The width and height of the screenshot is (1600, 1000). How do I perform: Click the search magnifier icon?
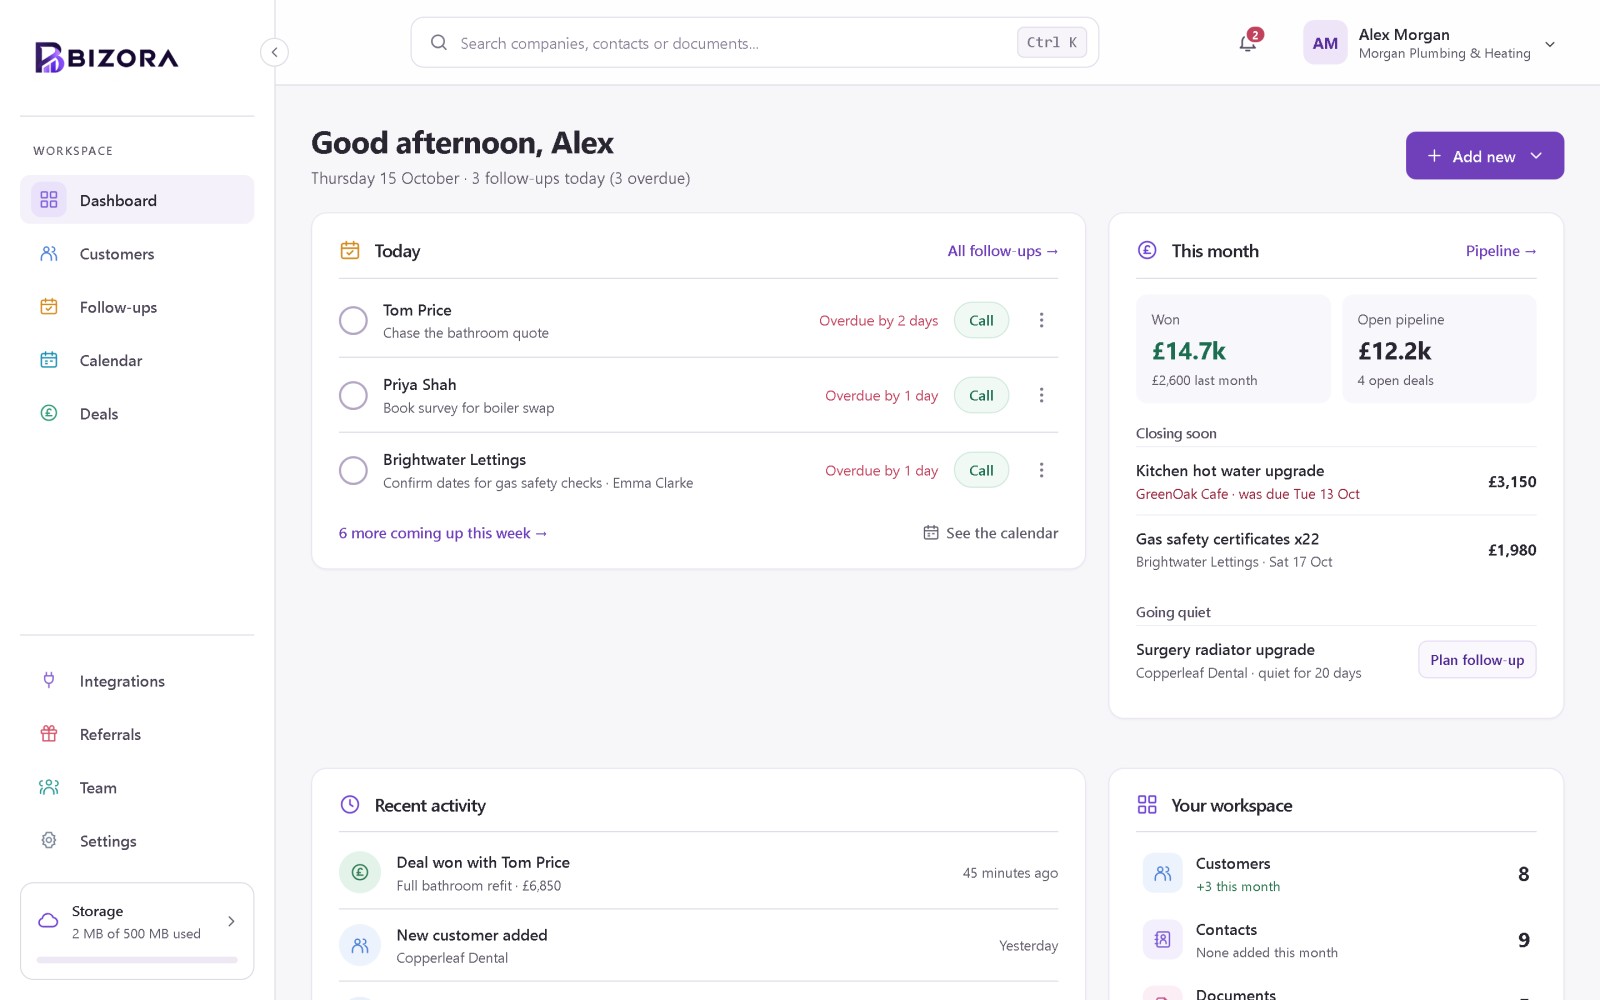click(438, 42)
